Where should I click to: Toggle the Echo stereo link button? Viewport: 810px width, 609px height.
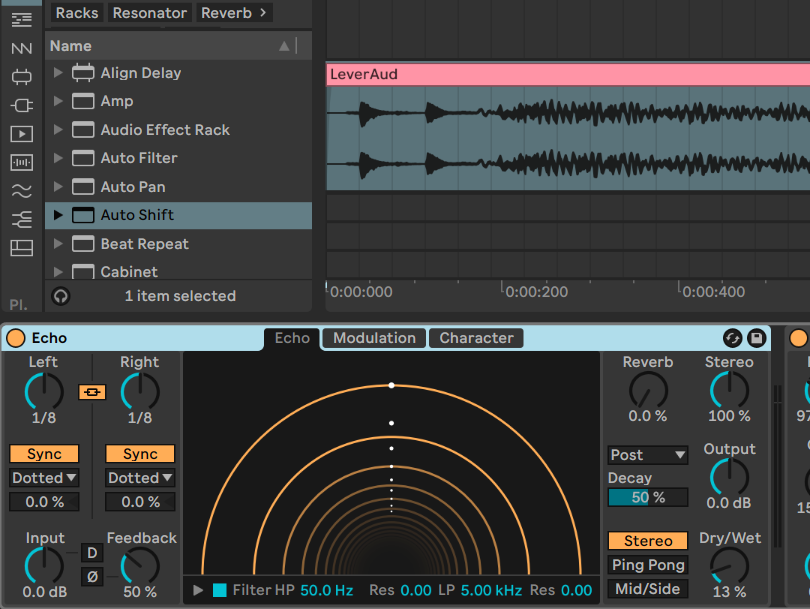pyautogui.click(x=92, y=392)
